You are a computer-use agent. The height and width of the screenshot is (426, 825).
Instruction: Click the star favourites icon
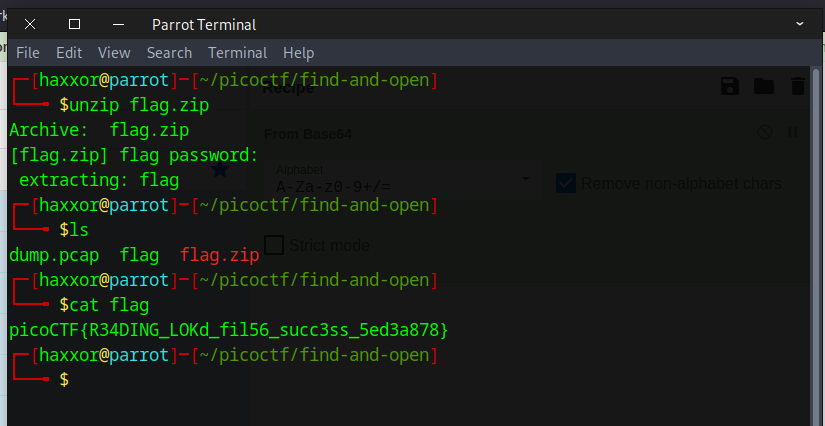pos(219,169)
